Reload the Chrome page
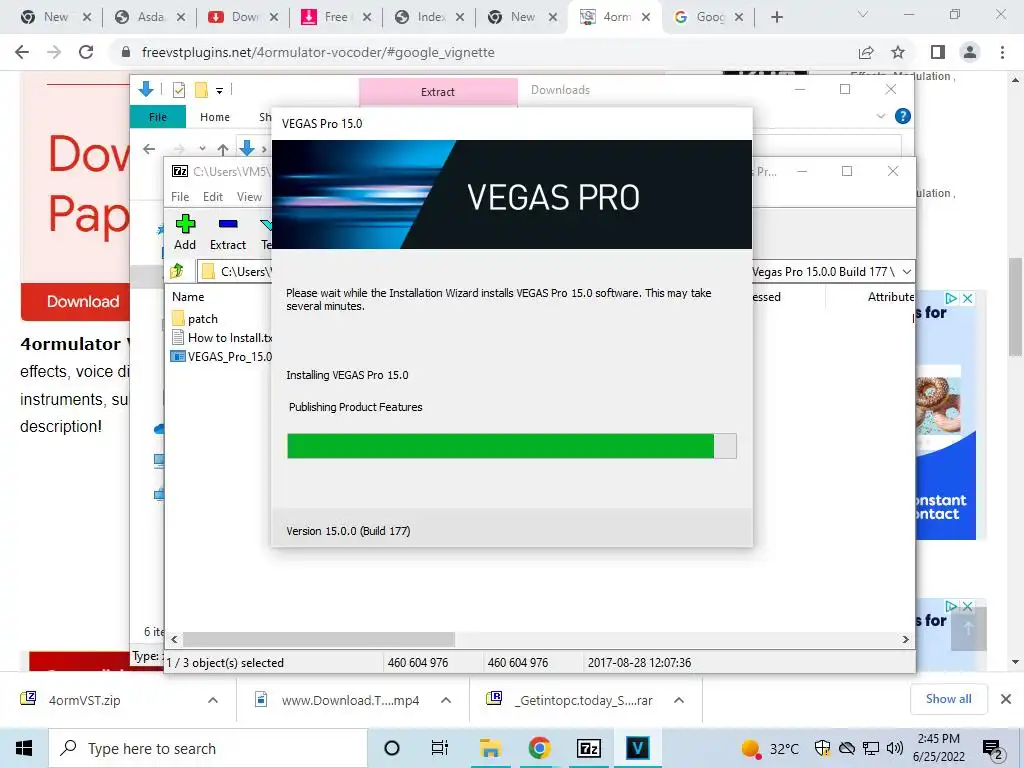The height and width of the screenshot is (768, 1024). pos(86,52)
